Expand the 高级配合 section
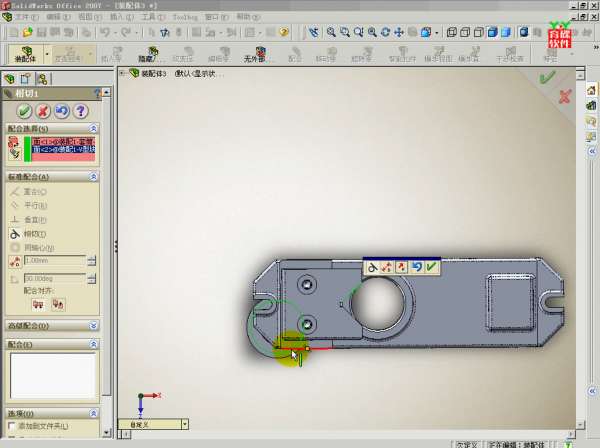This screenshot has width=600, height=448. [x=93, y=325]
